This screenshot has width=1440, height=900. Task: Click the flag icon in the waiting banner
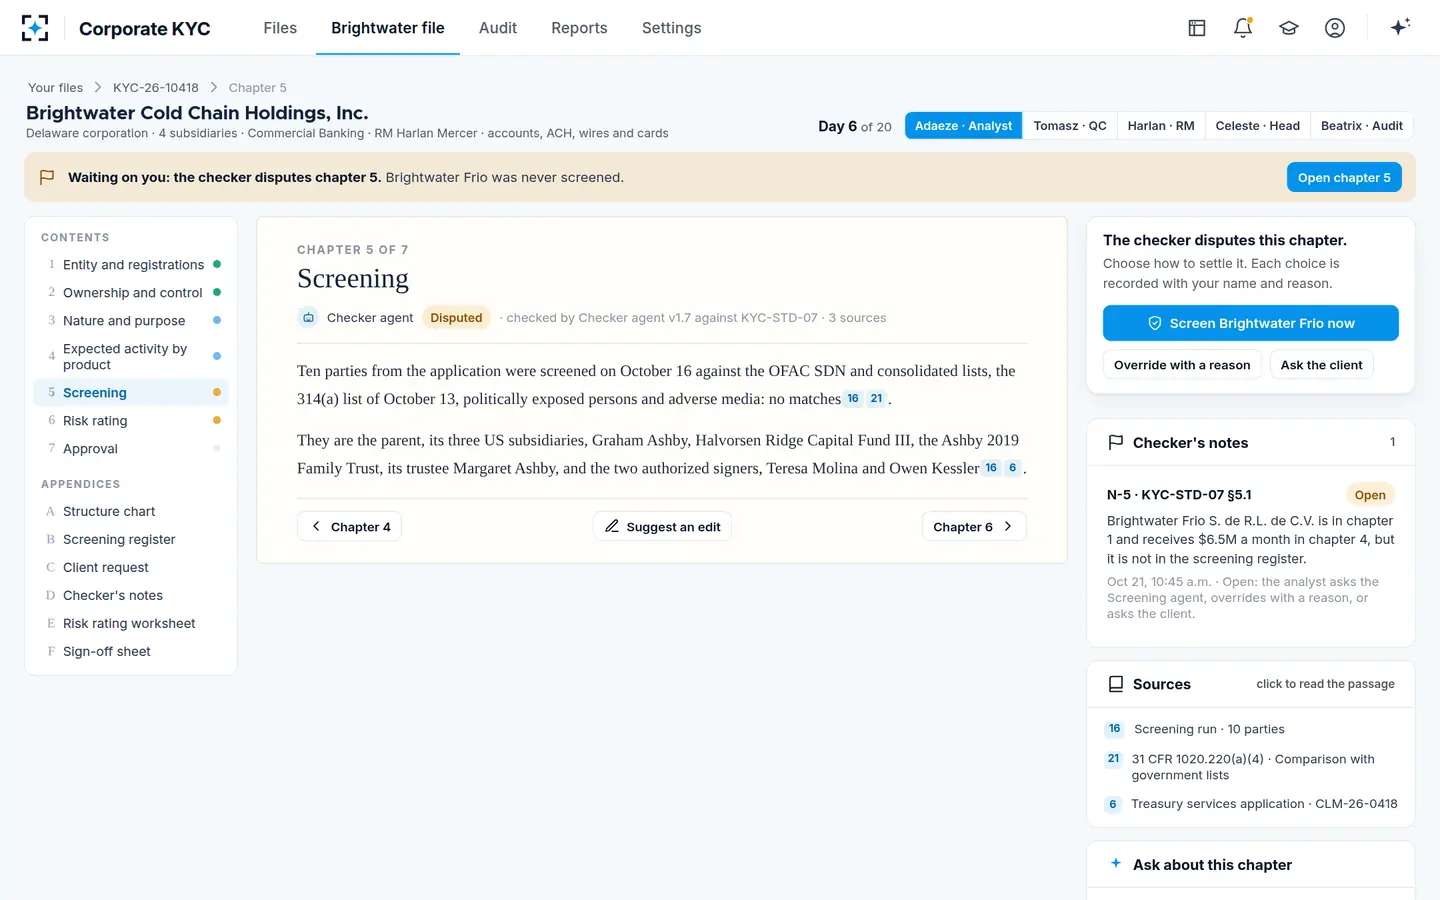[x=46, y=177]
